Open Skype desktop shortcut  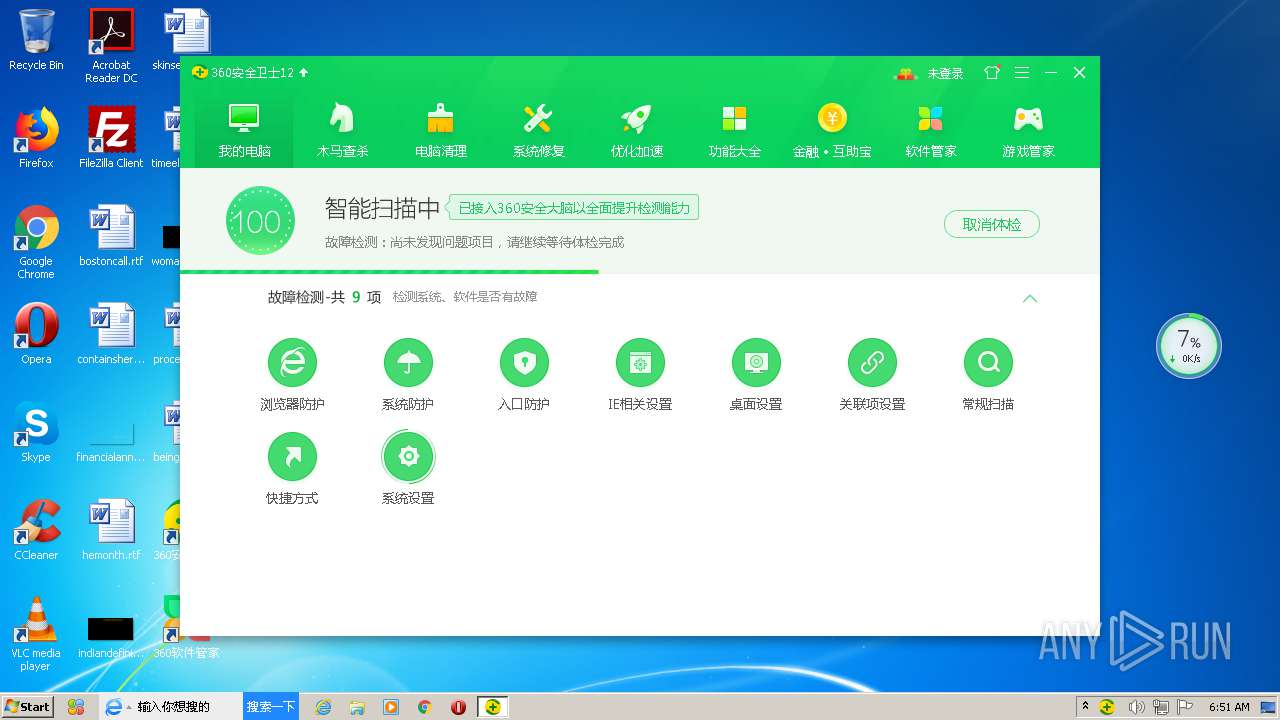coord(36,432)
